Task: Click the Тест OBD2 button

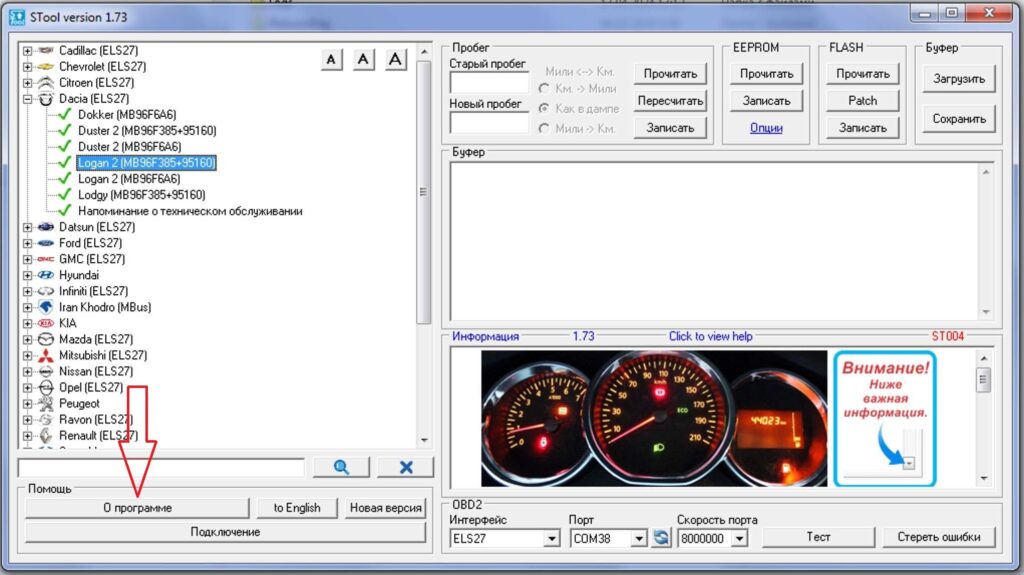Action: [818, 537]
